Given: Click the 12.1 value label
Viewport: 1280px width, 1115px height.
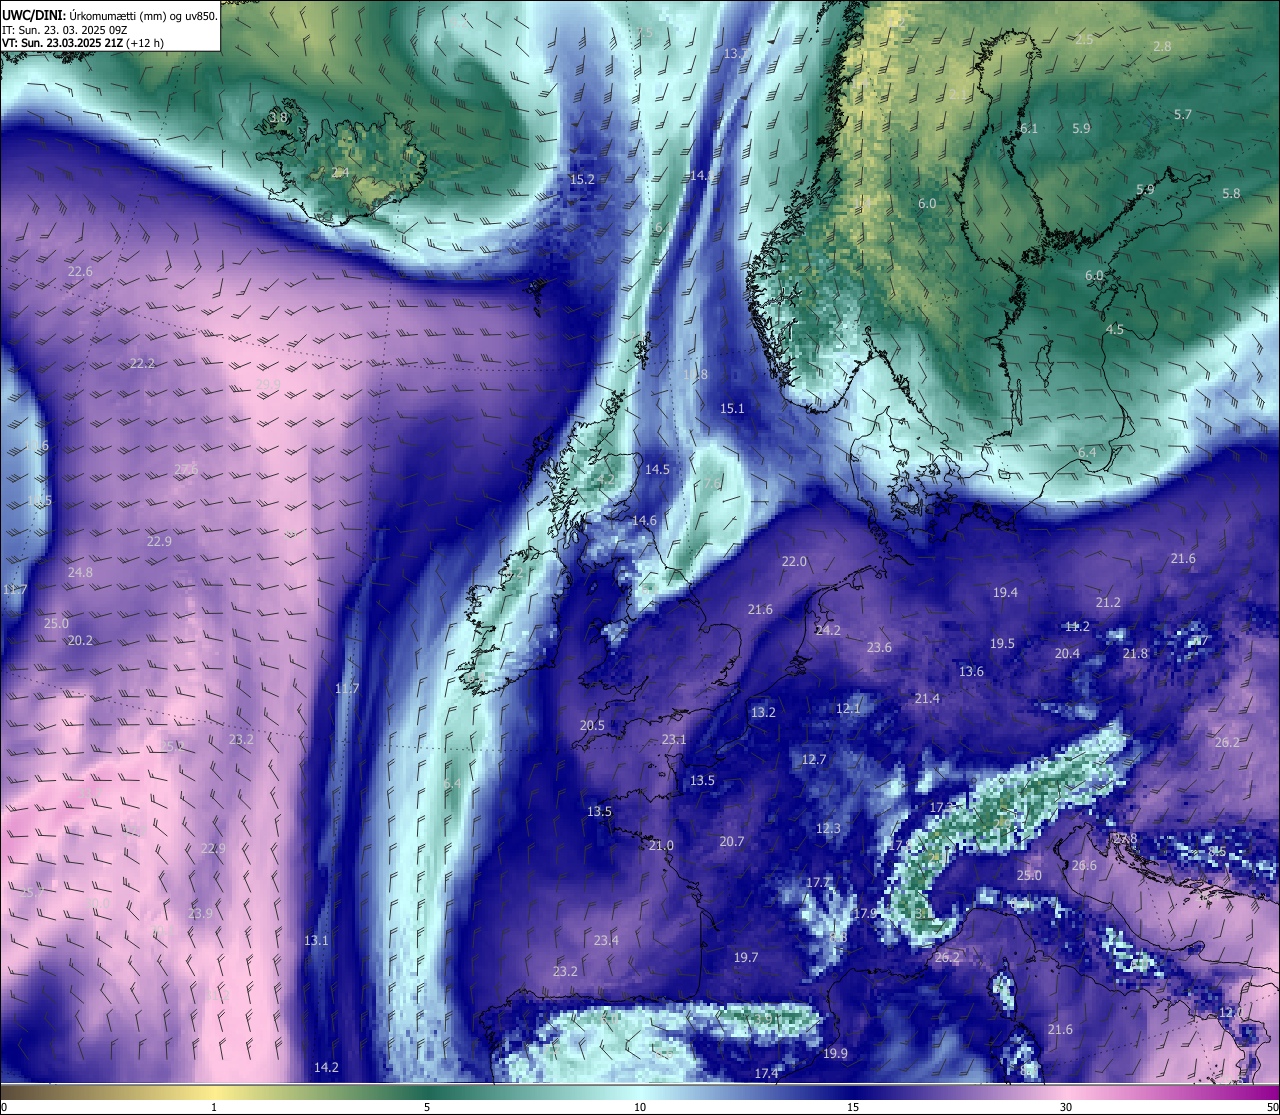Looking at the screenshot, I should (848, 708).
